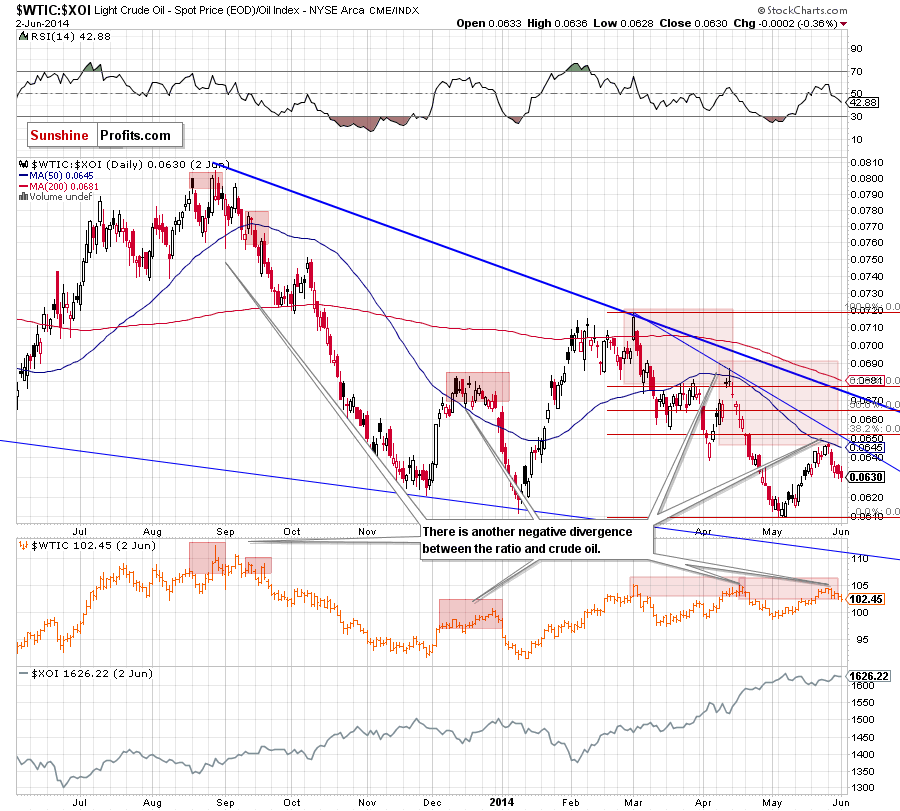The height and width of the screenshot is (811, 900).
Task: Click the RSI current value tag 42.88
Action: [x=863, y=103]
